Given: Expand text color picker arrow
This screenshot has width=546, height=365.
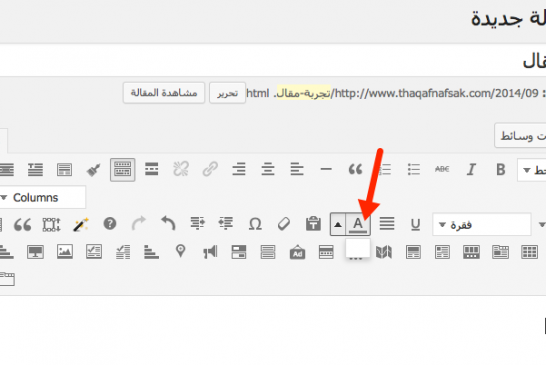Looking at the screenshot, I should tap(338, 224).
